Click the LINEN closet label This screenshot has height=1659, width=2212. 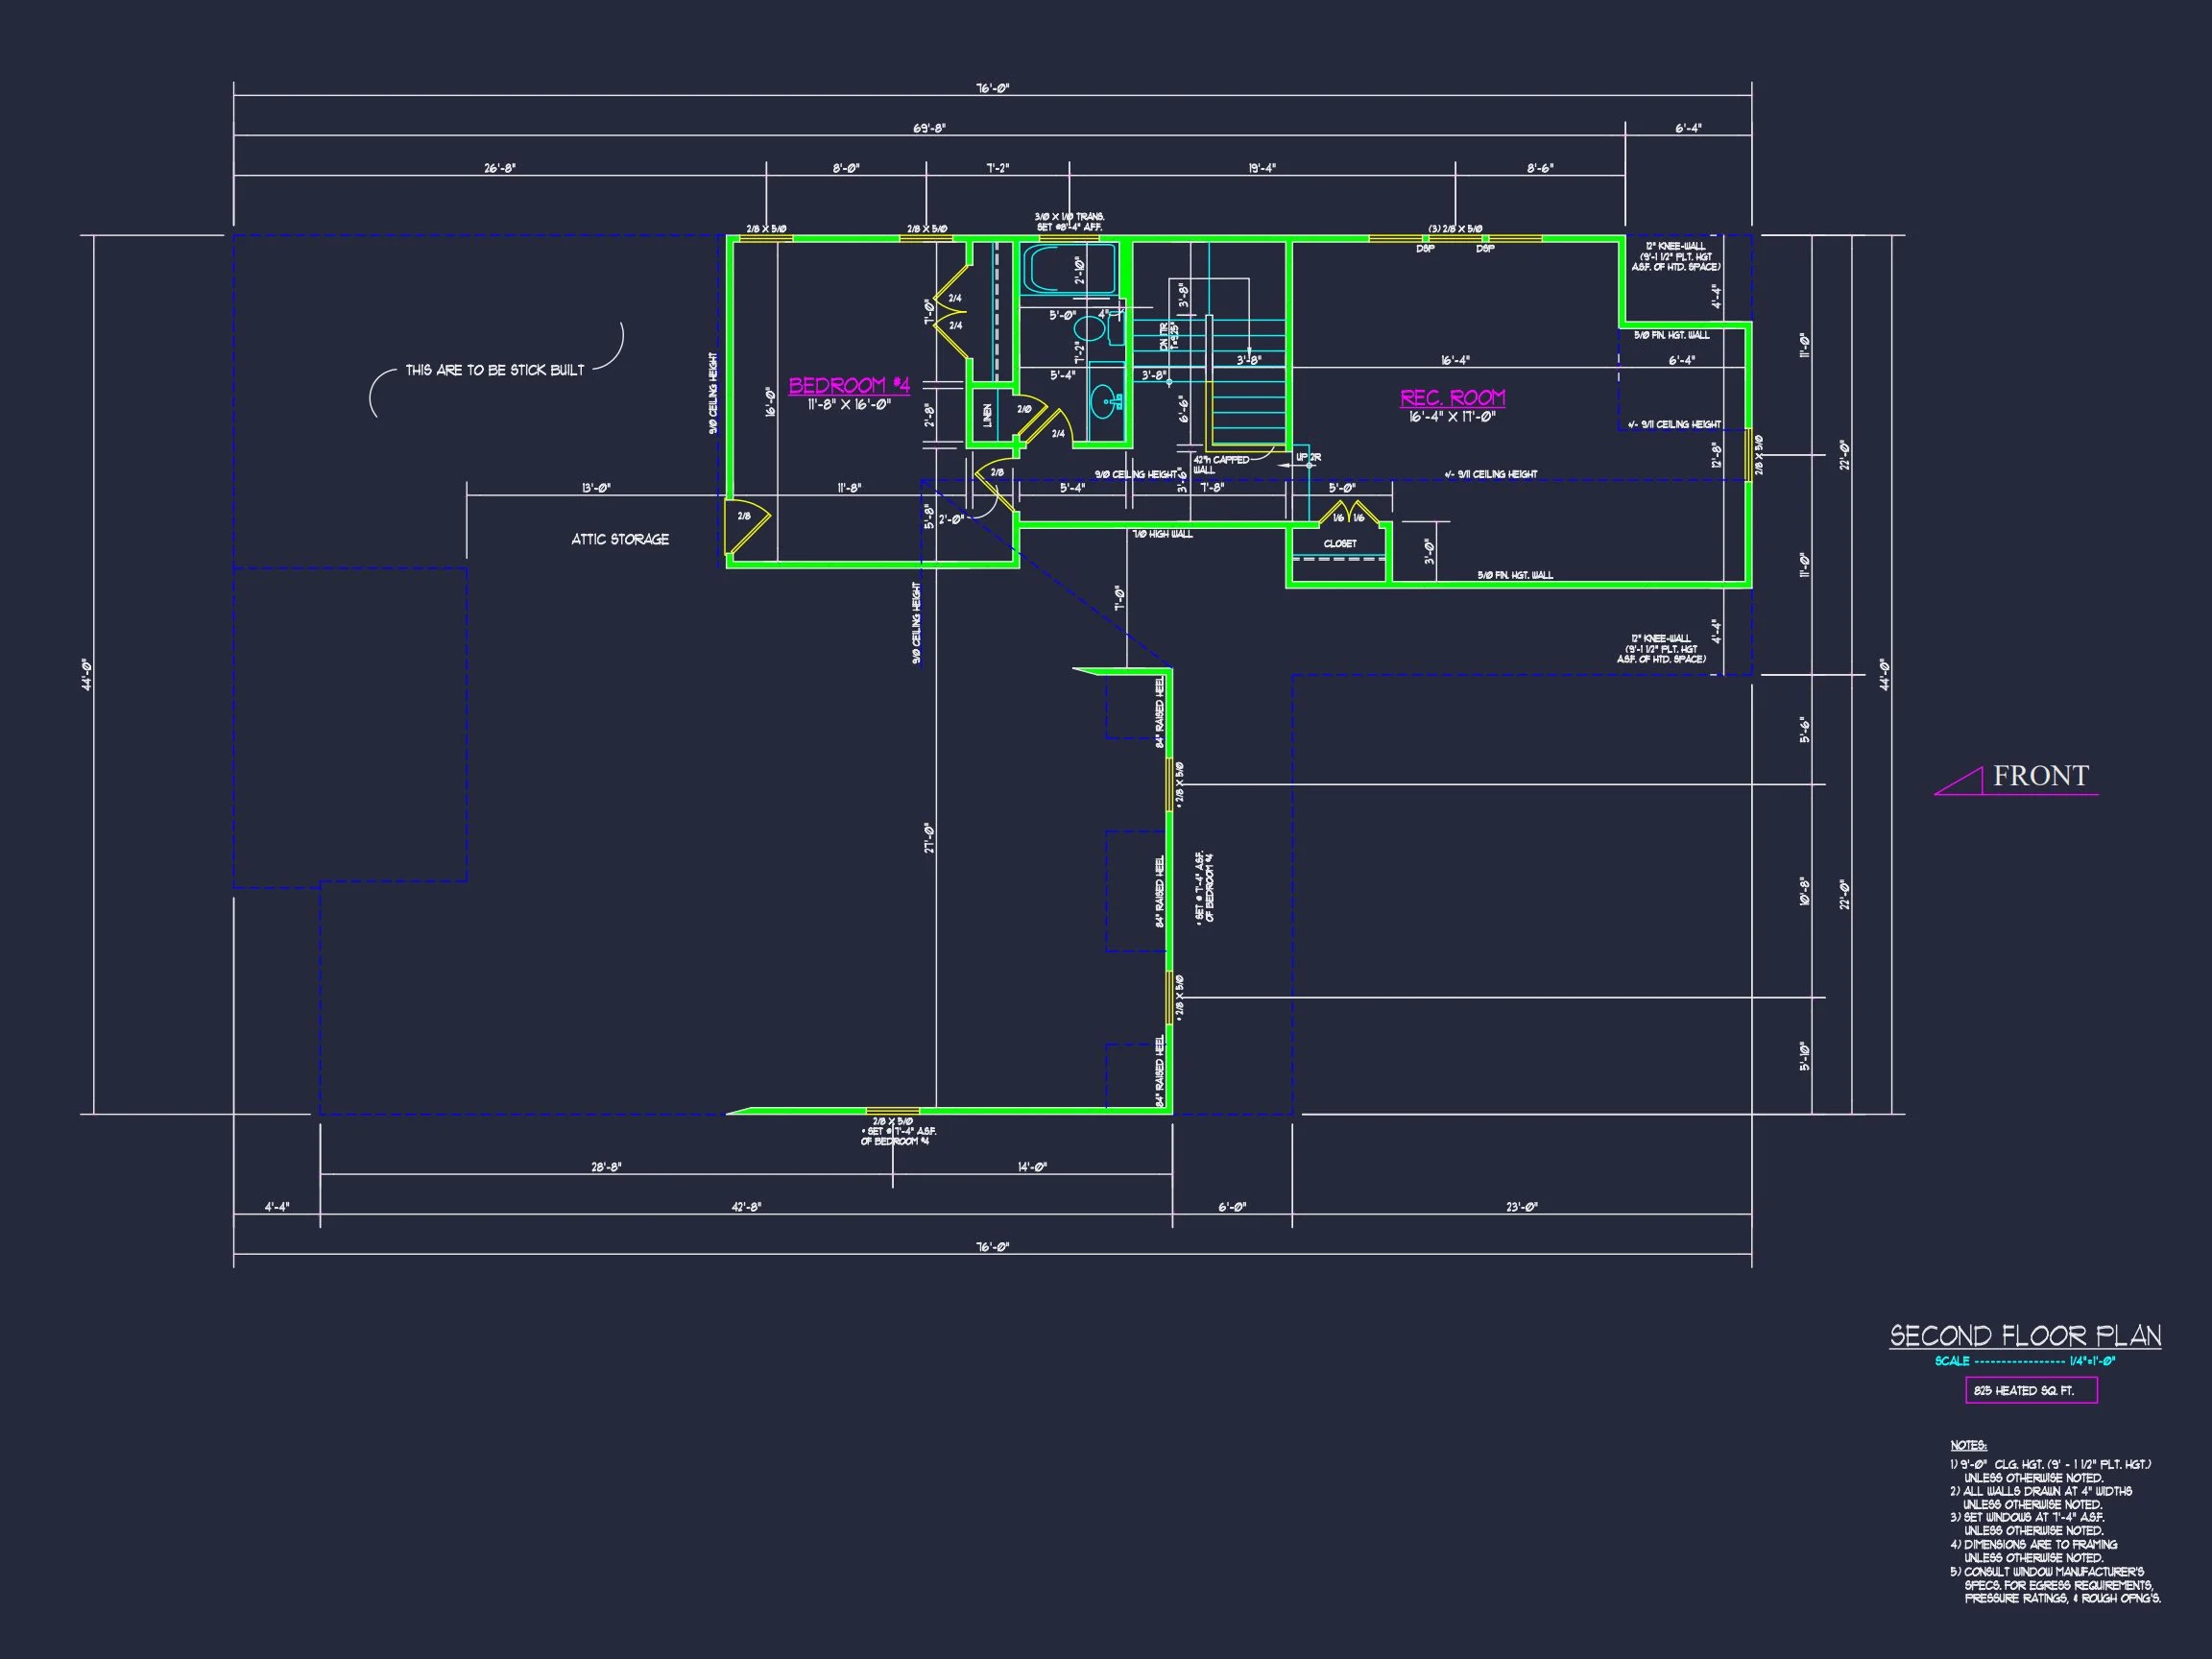pyautogui.click(x=988, y=416)
